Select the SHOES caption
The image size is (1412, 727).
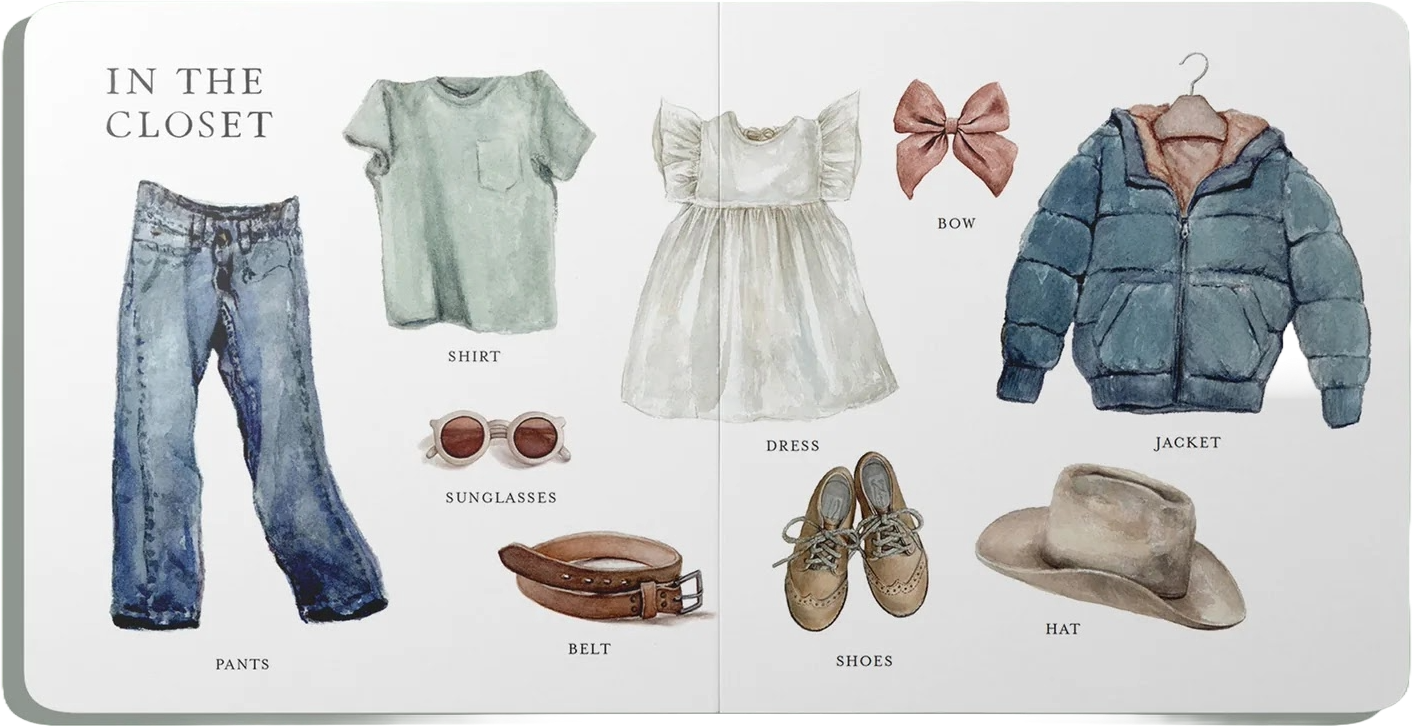[x=864, y=661]
